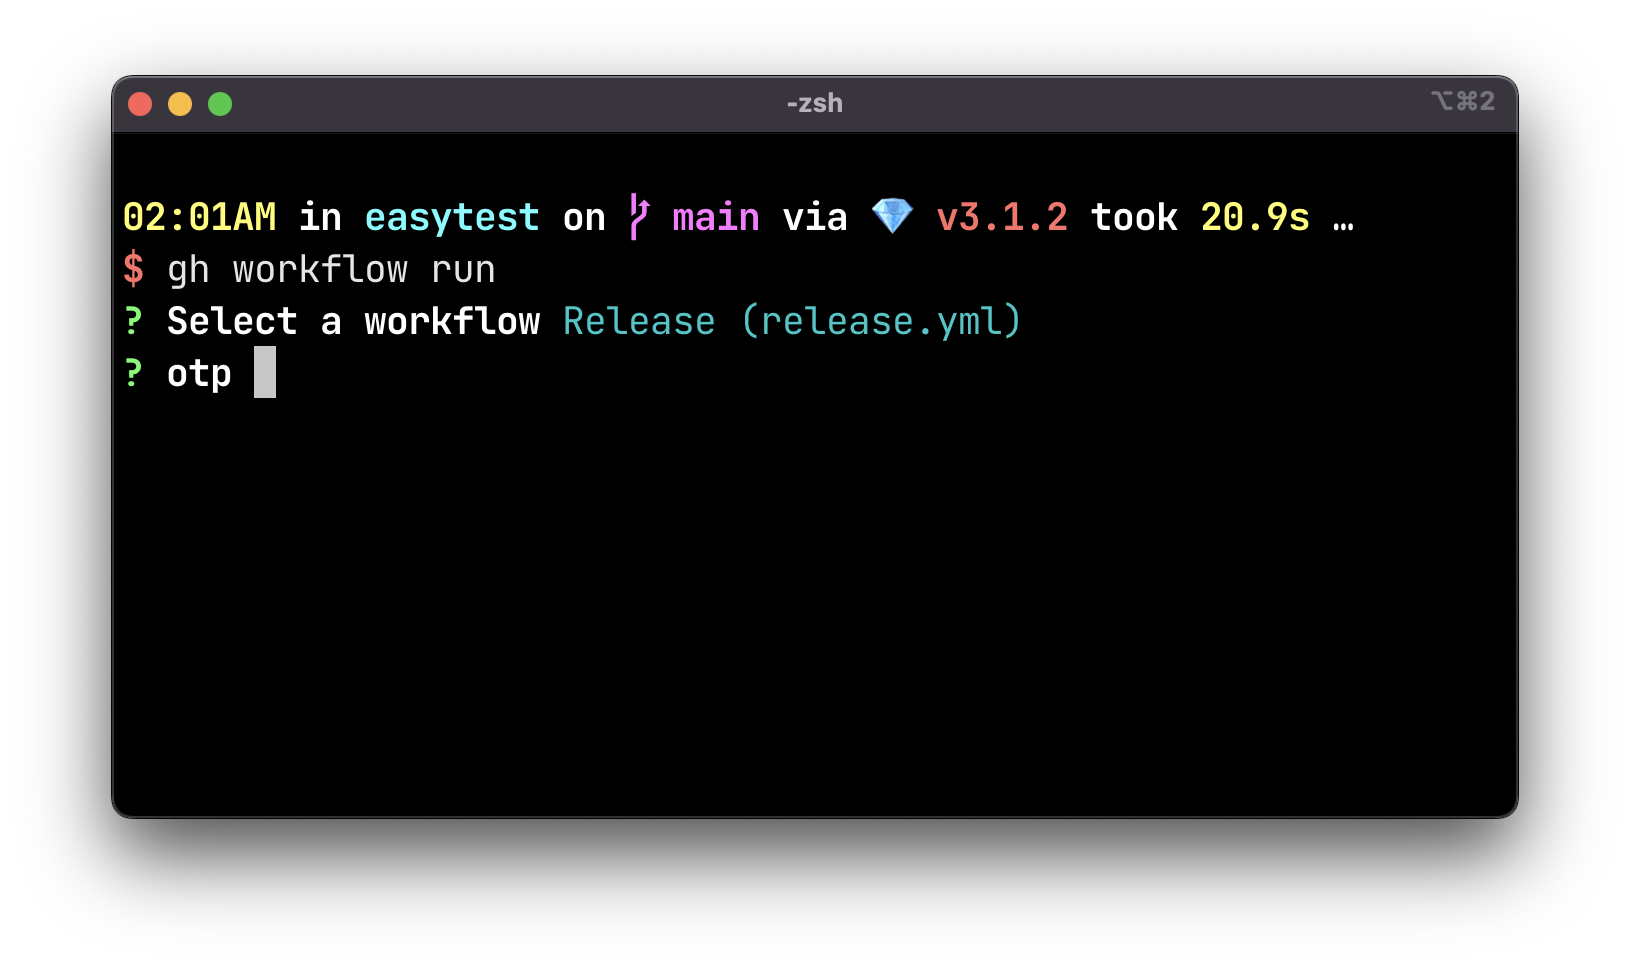This screenshot has height=966, width=1630.
Task: Click the otp prompt label
Action: tap(199, 374)
